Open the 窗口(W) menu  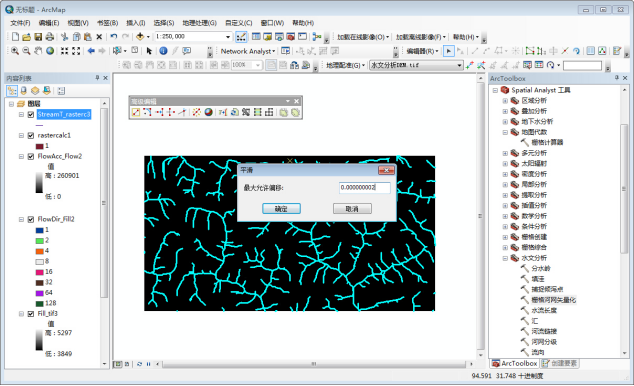click(x=272, y=23)
